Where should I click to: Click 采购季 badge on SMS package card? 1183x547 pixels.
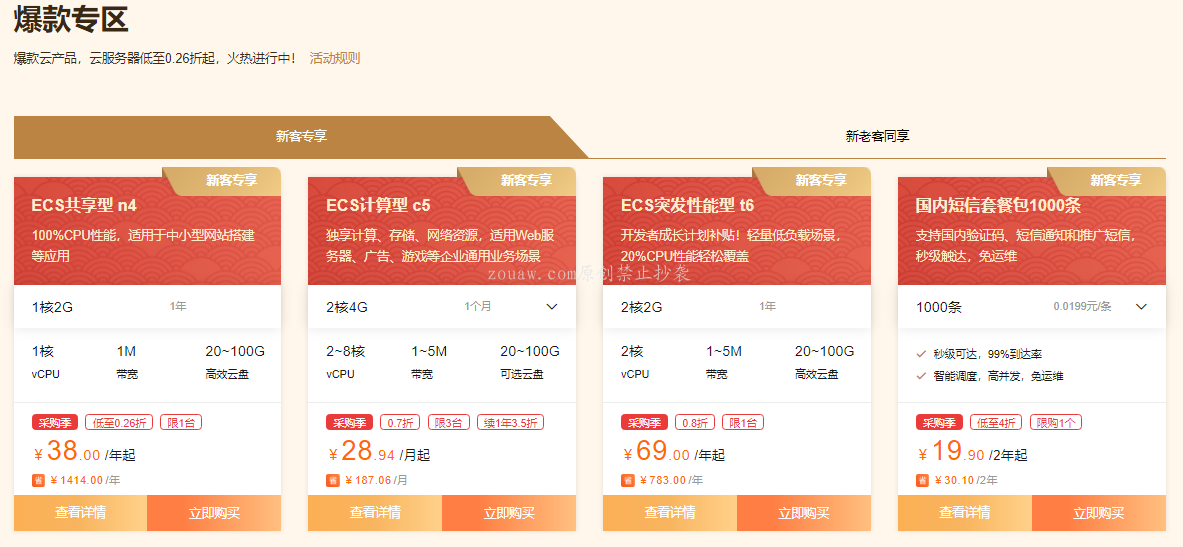pyautogui.click(x=939, y=422)
